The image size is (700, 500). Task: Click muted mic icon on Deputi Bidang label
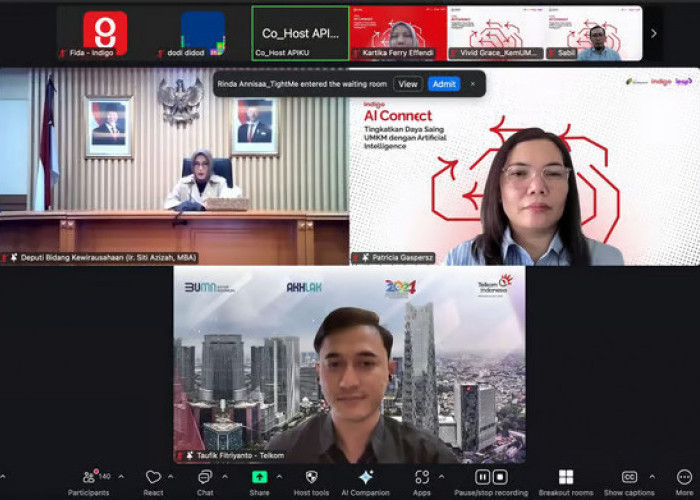(x=4, y=258)
